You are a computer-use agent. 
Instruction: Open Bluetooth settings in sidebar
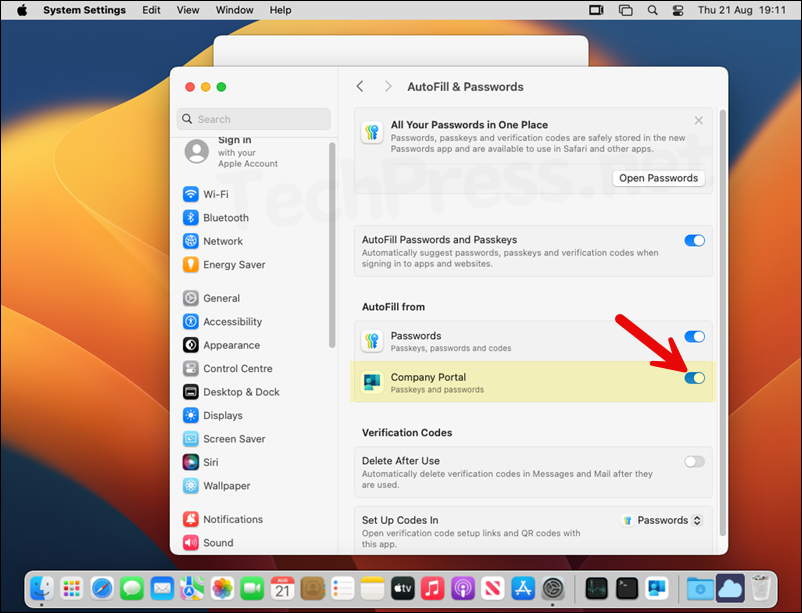[216, 217]
